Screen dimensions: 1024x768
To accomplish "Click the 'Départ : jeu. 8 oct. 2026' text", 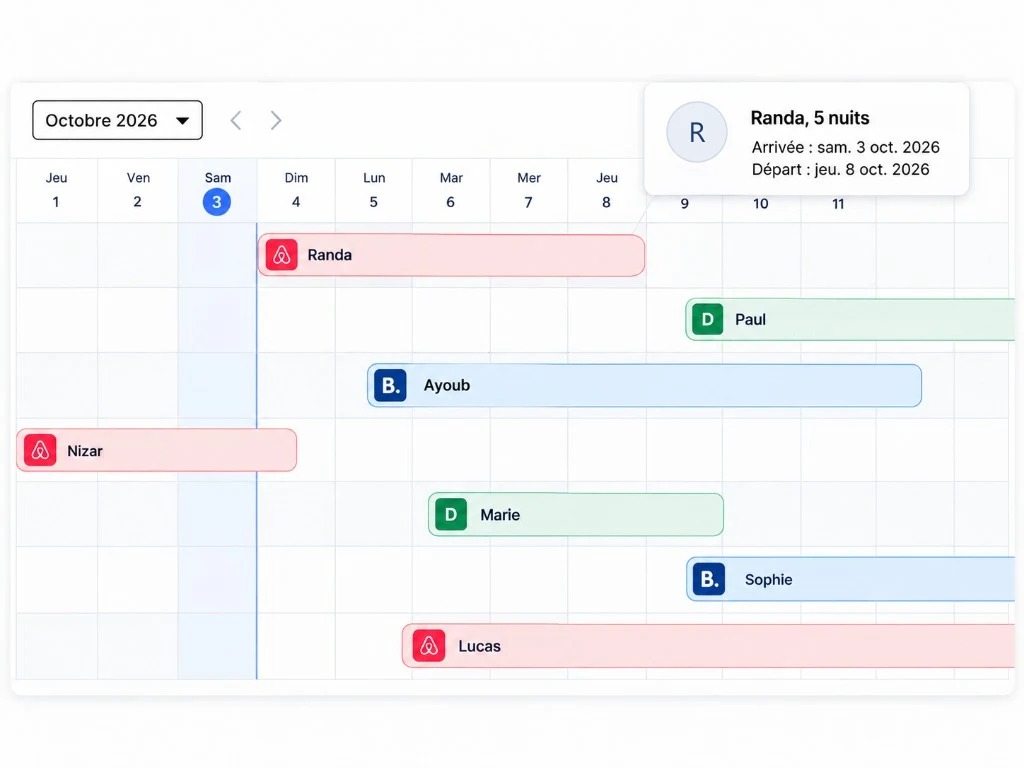I will click(x=840, y=169).
